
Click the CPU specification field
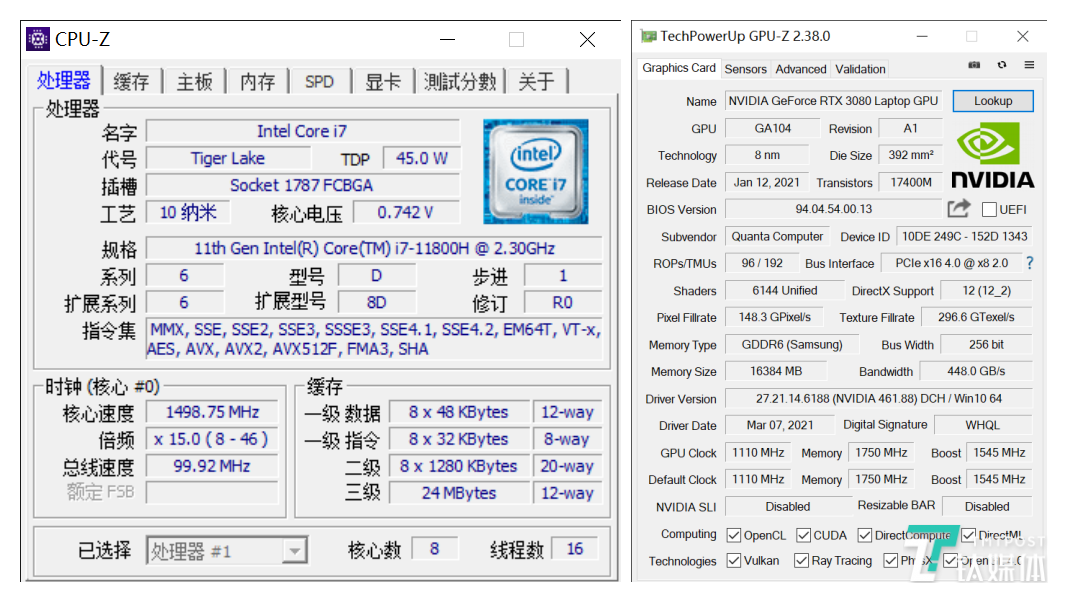tap(374, 248)
